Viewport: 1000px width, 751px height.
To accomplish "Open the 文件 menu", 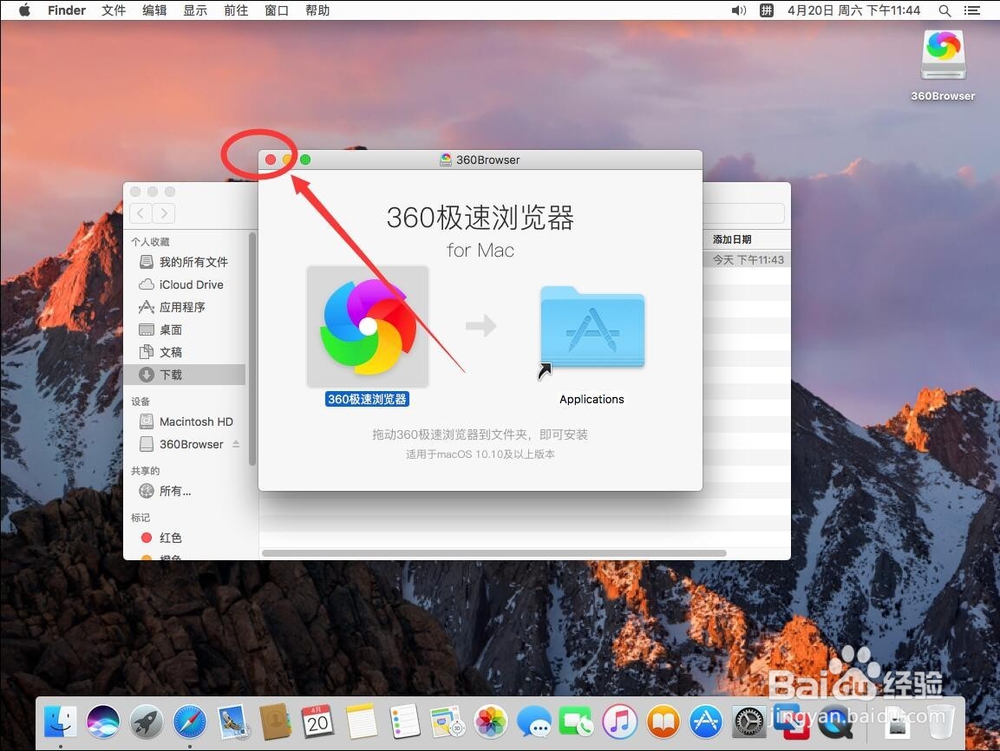I will tap(114, 10).
